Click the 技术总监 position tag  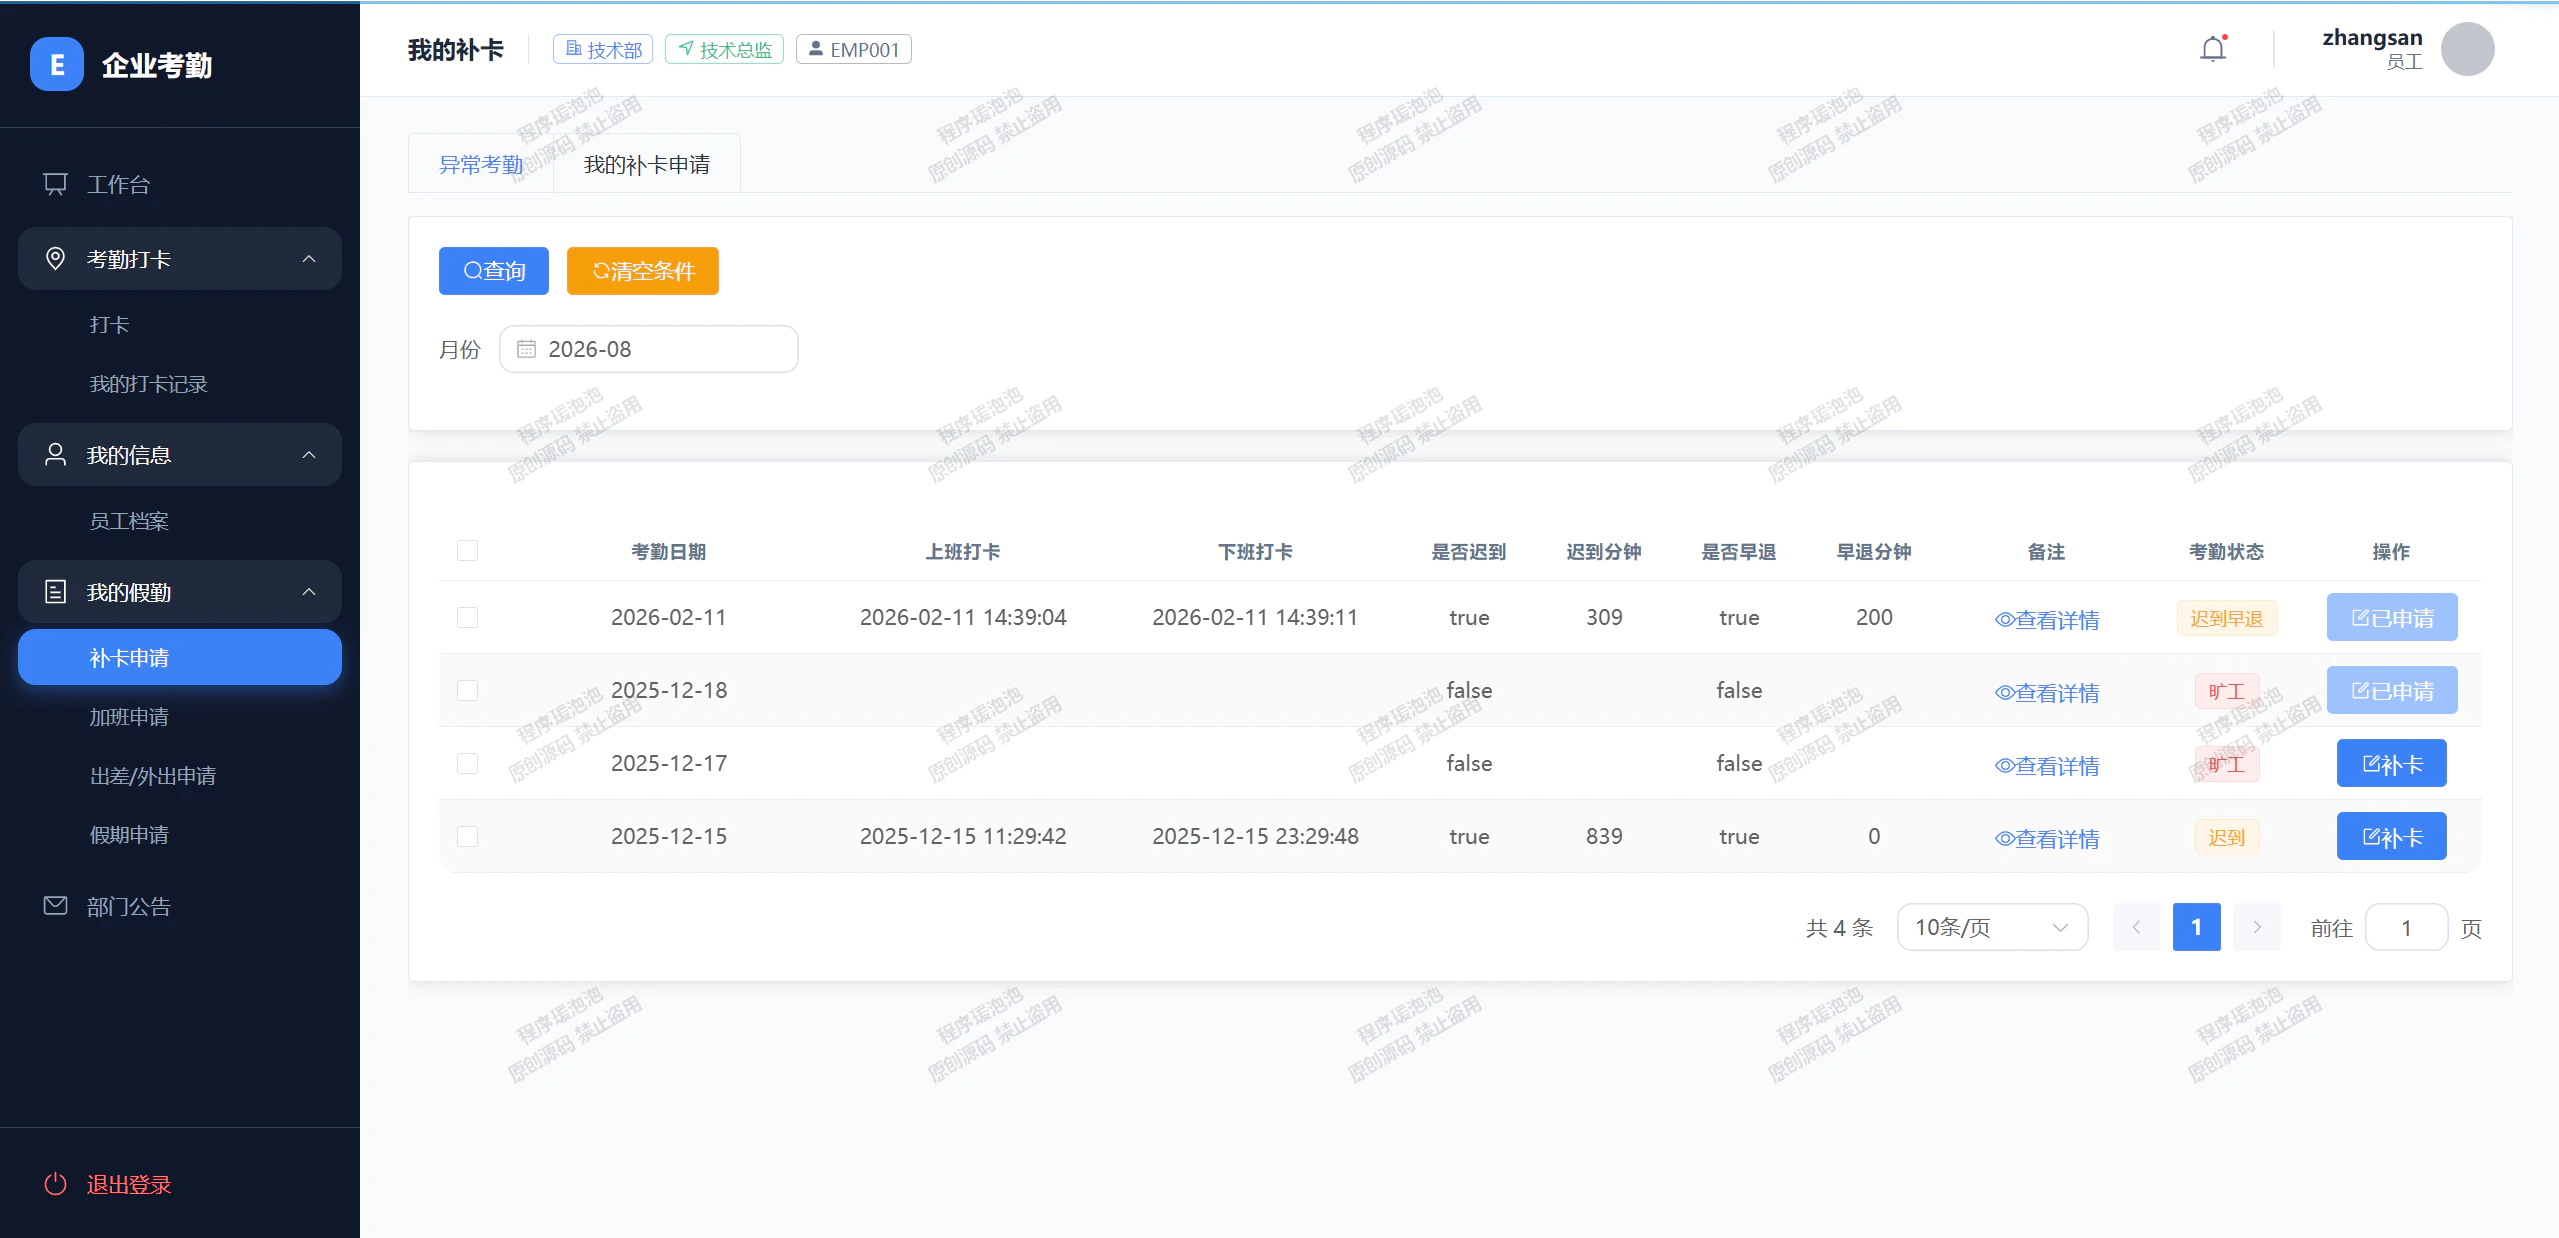(724, 49)
